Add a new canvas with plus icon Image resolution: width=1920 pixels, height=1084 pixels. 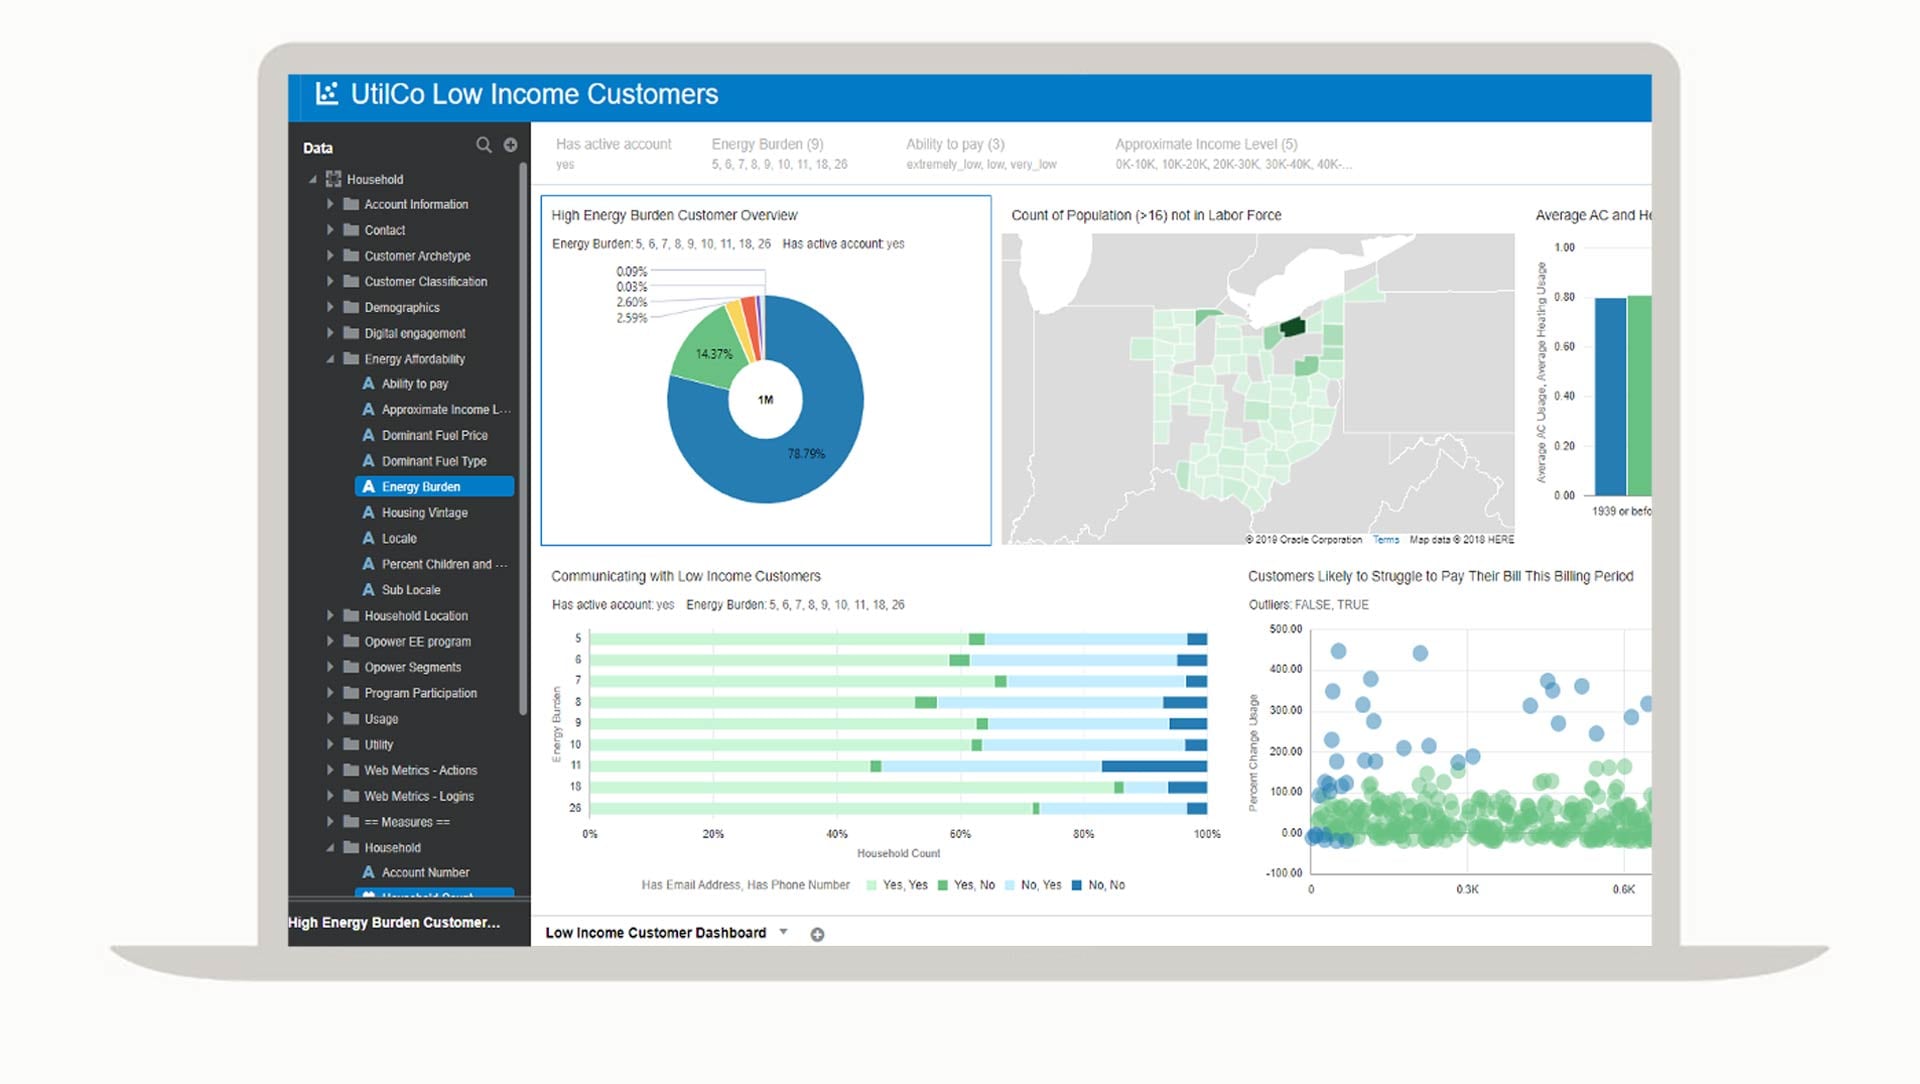coord(817,934)
